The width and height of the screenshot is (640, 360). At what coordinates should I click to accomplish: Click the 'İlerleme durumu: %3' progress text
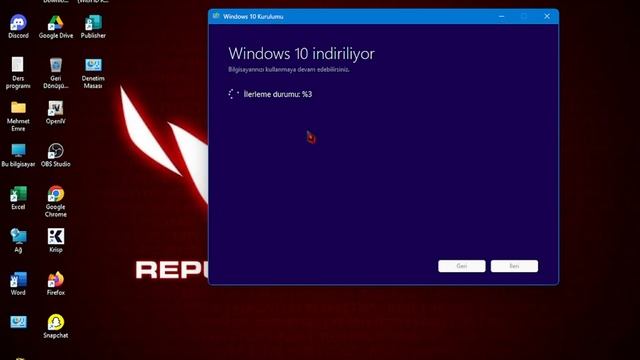(278, 94)
